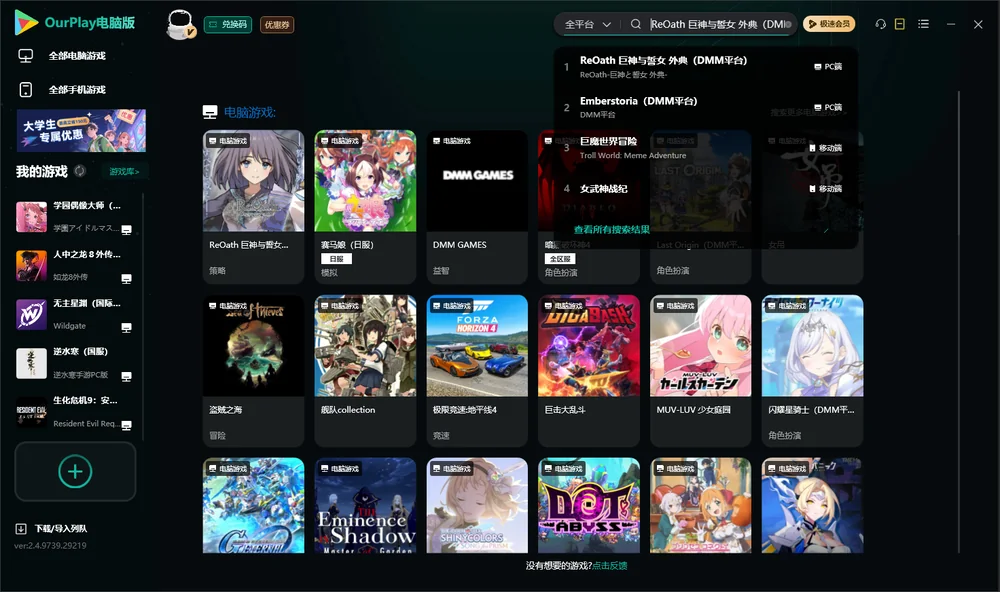1000x592 pixels.
Task: Focus the search box with ReOath text
Action: pyautogui.click(x=721, y=24)
